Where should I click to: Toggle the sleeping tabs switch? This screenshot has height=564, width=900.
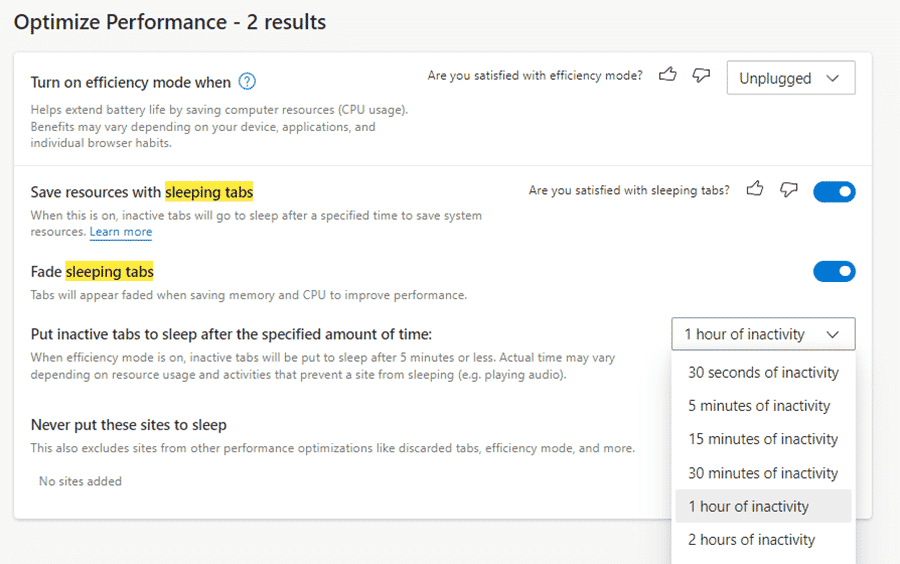pos(834,191)
